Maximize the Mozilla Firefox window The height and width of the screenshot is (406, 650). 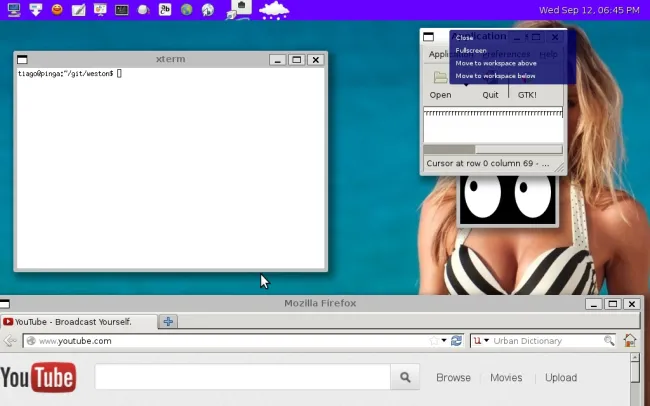click(x=613, y=304)
